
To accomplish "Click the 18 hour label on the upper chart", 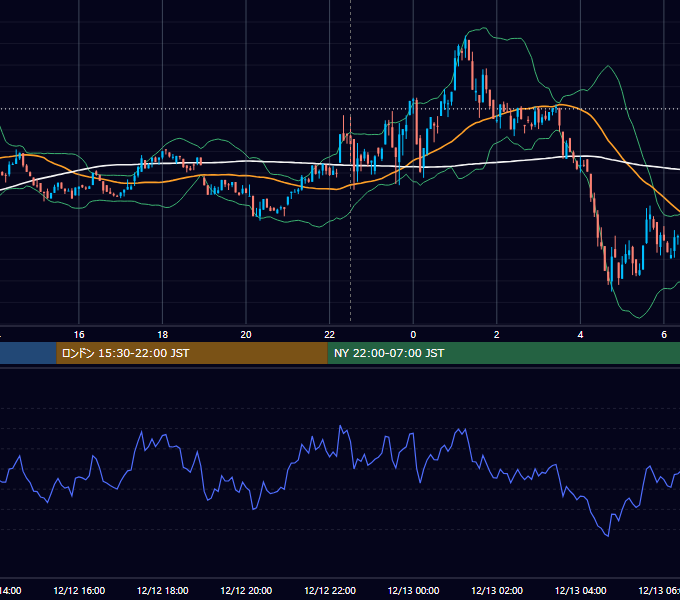I will click(x=163, y=335).
